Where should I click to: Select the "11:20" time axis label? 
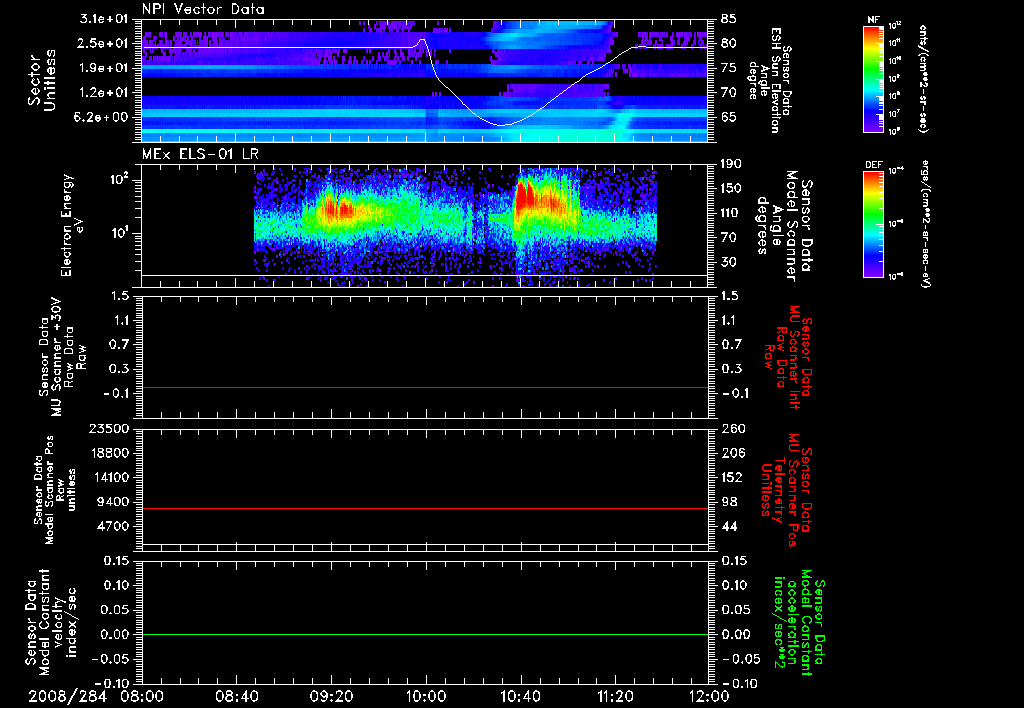point(615,696)
